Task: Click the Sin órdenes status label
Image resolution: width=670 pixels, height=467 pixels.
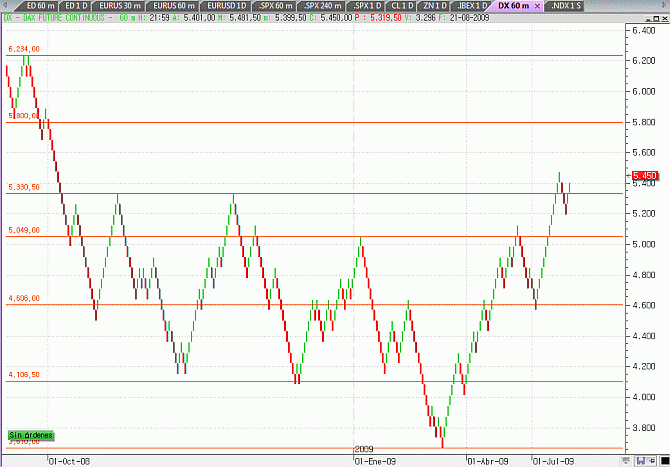Action: pyautogui.click(x=31, y=435)
